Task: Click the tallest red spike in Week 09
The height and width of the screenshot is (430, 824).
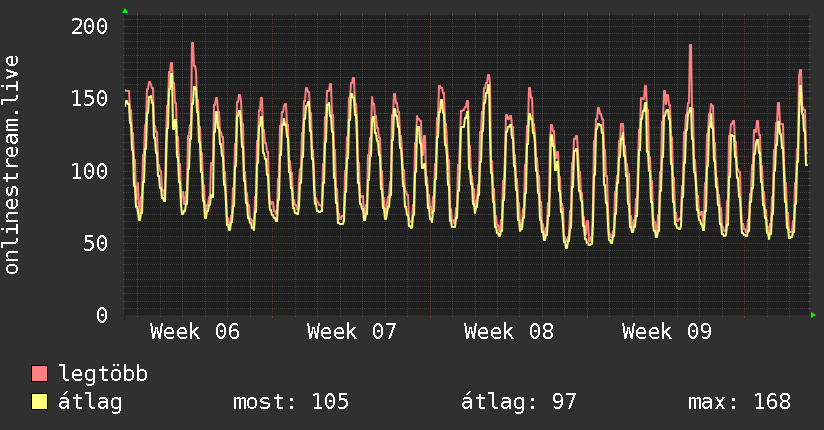Action: [x=690, y=47]
